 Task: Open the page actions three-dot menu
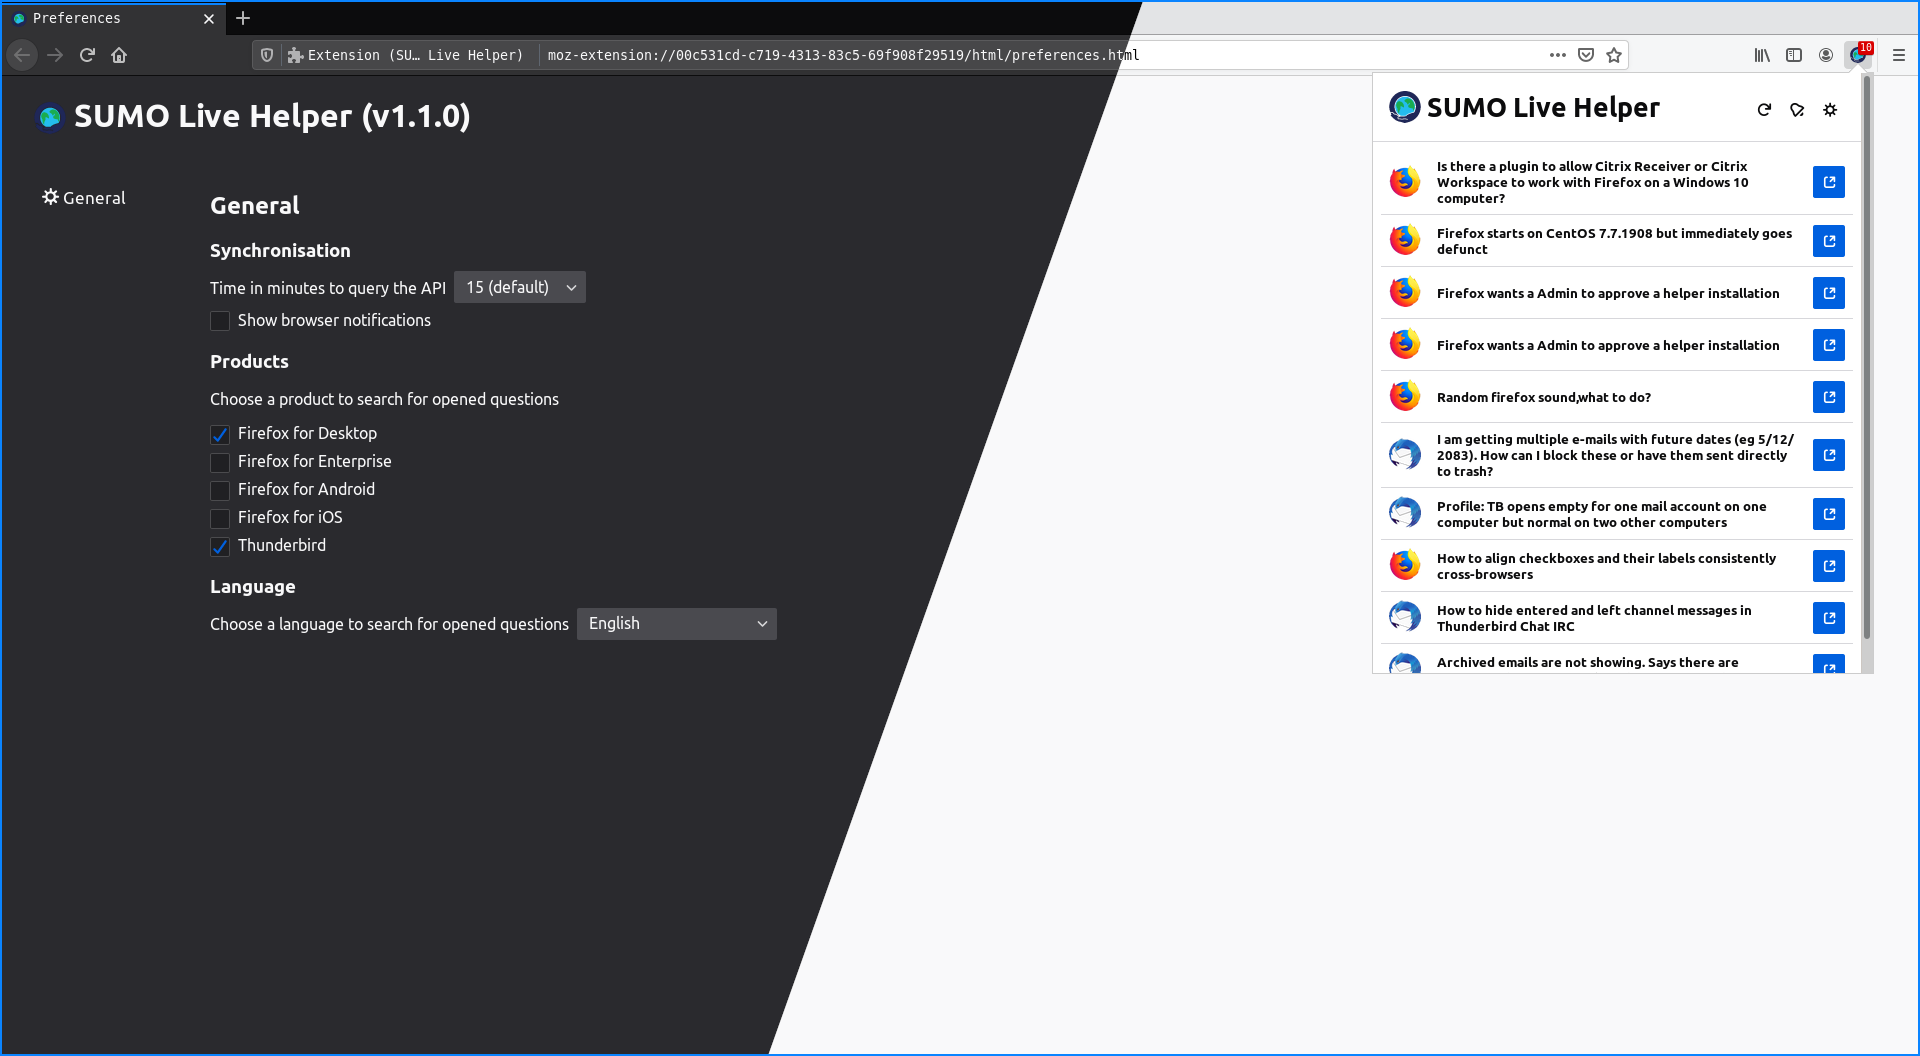(1557, 55)
